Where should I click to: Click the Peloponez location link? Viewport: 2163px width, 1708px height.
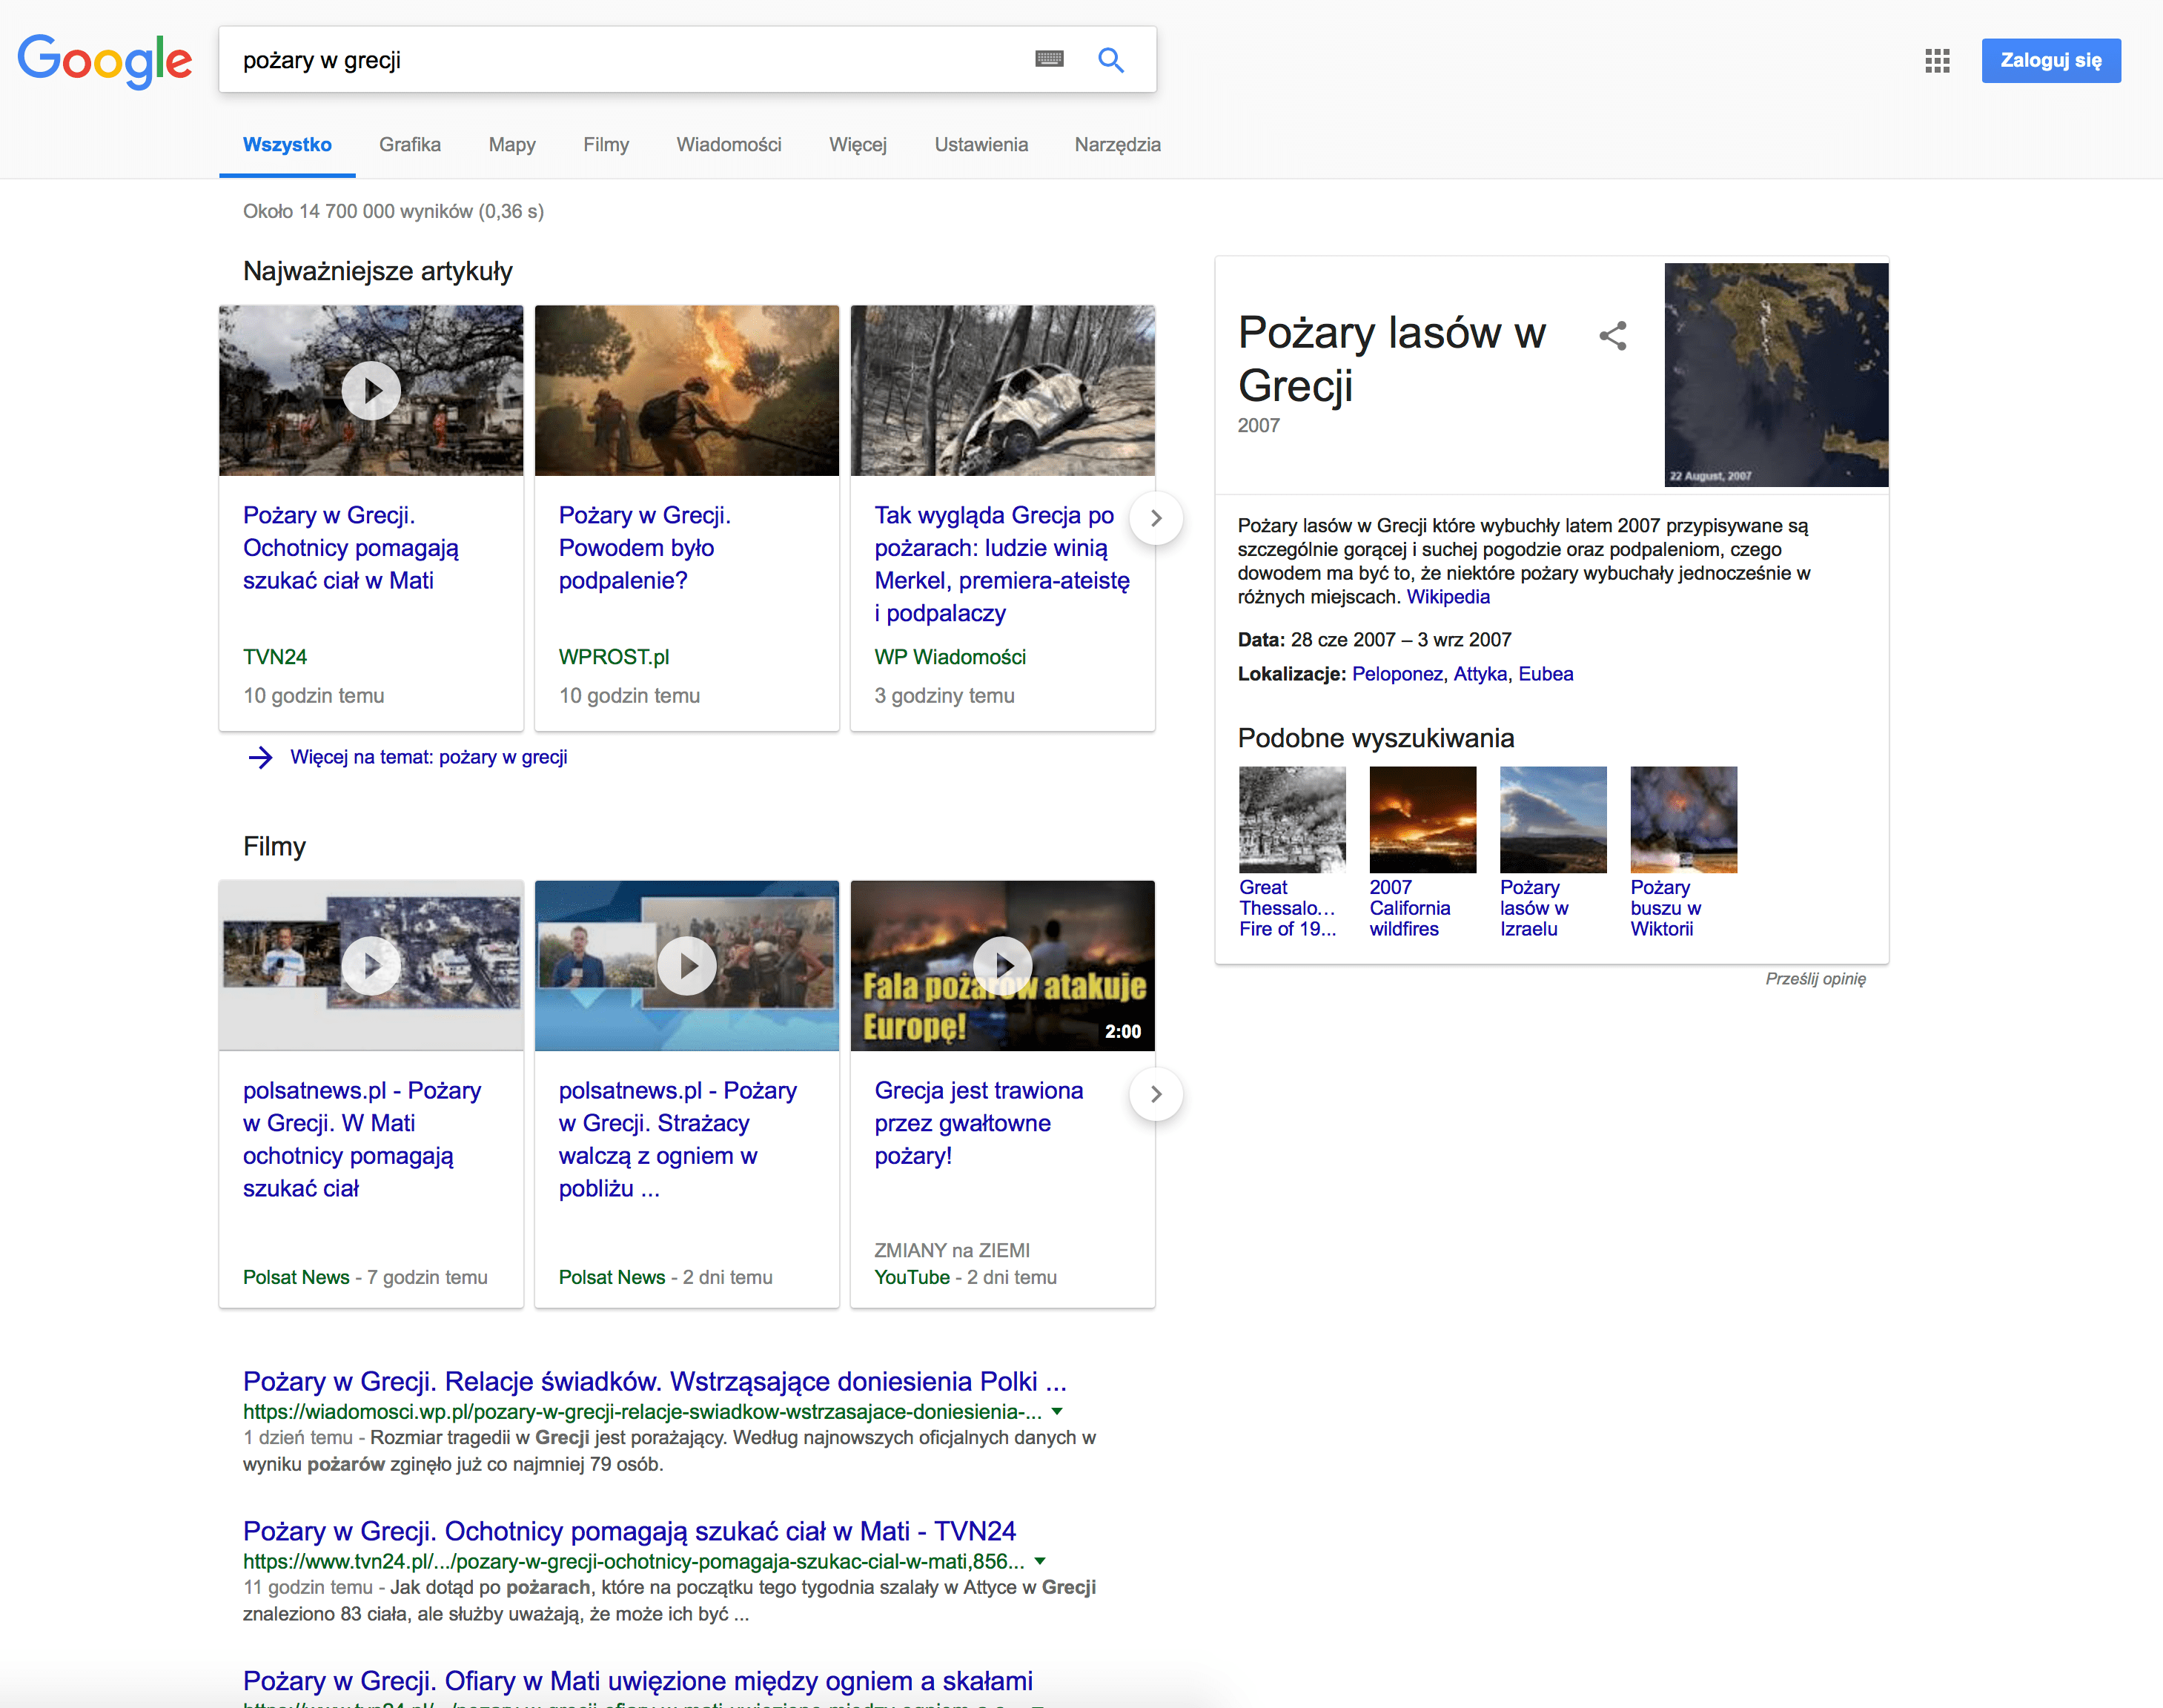1397,674
